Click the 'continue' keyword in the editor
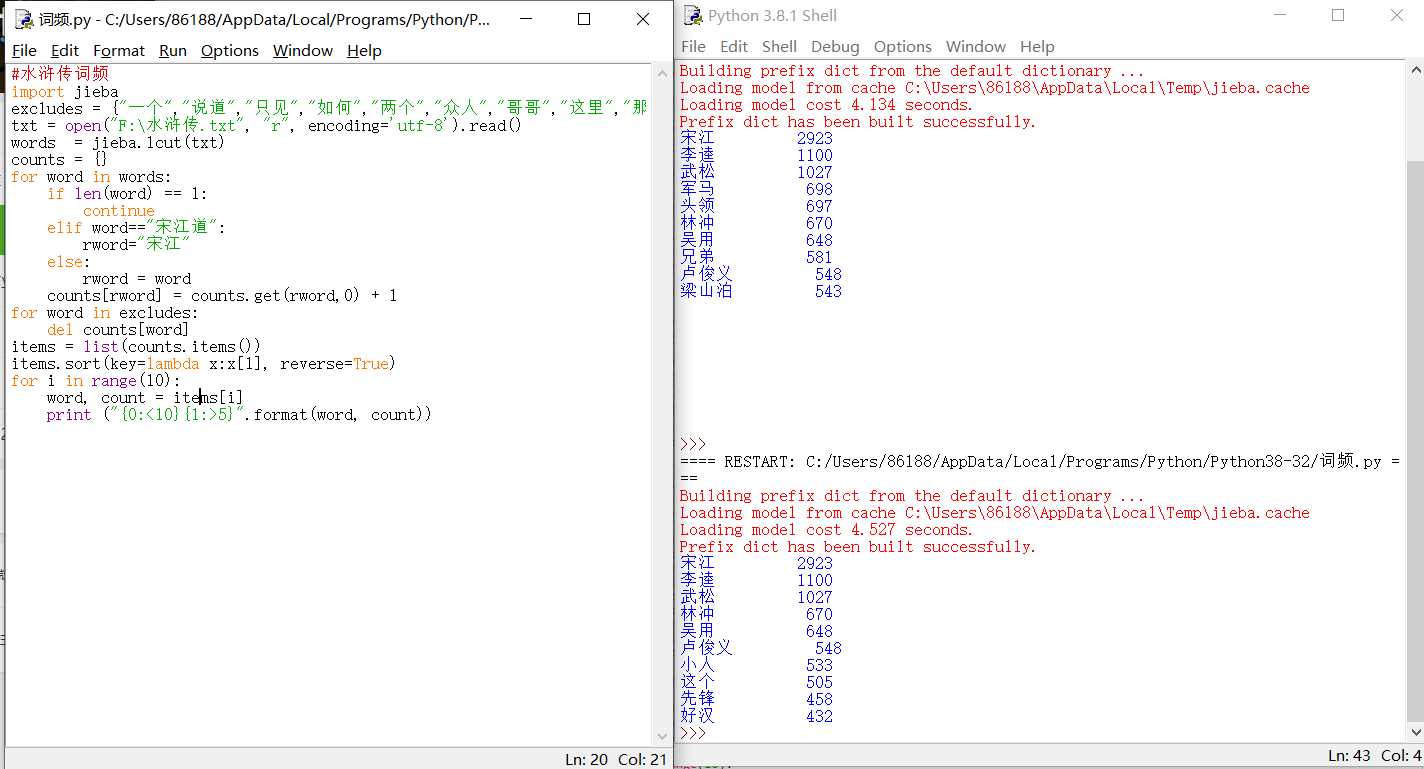The height and width of the screenshot is (769, 1424). 119,211
